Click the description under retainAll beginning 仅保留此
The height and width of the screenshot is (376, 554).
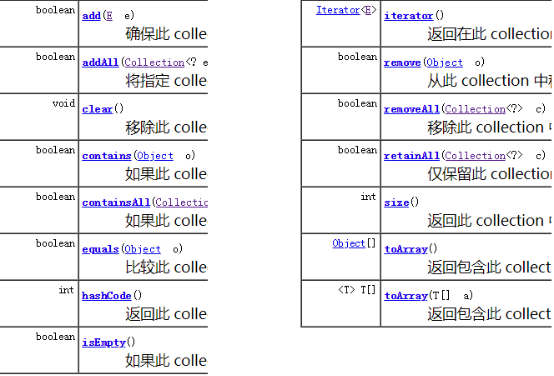tap(489, 174)
